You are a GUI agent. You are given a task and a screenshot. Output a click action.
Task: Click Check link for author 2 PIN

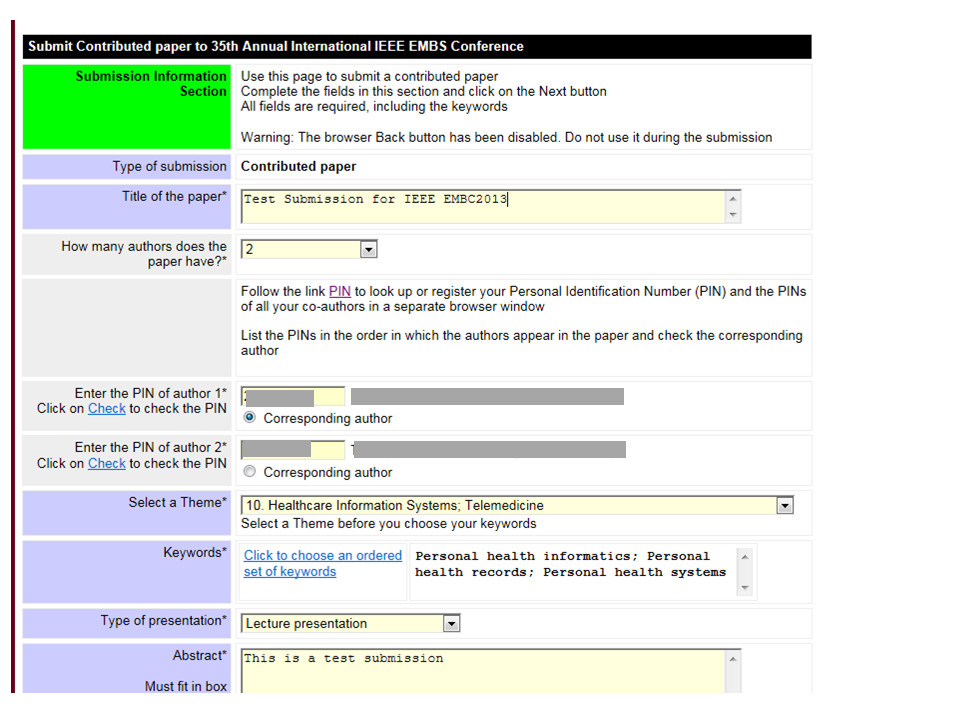tap(107, 463)
